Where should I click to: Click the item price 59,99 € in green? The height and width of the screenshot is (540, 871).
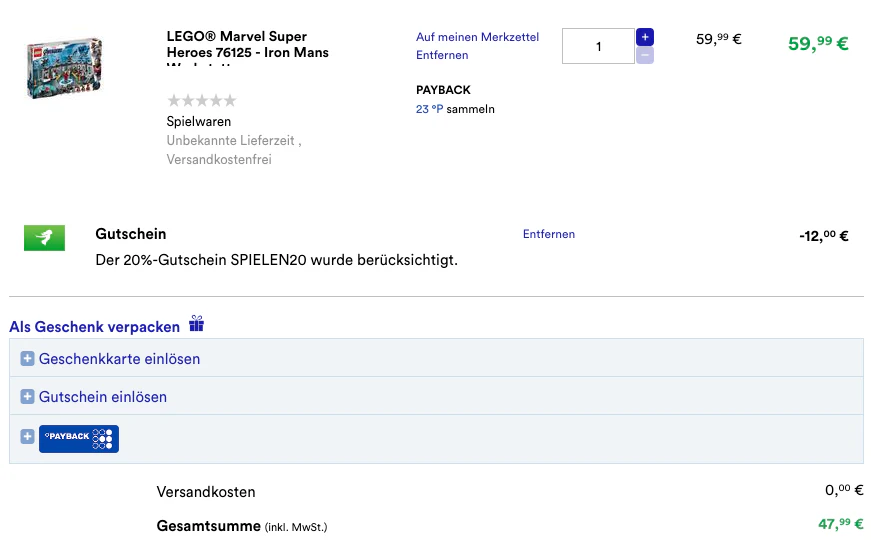tap(818, 43)
